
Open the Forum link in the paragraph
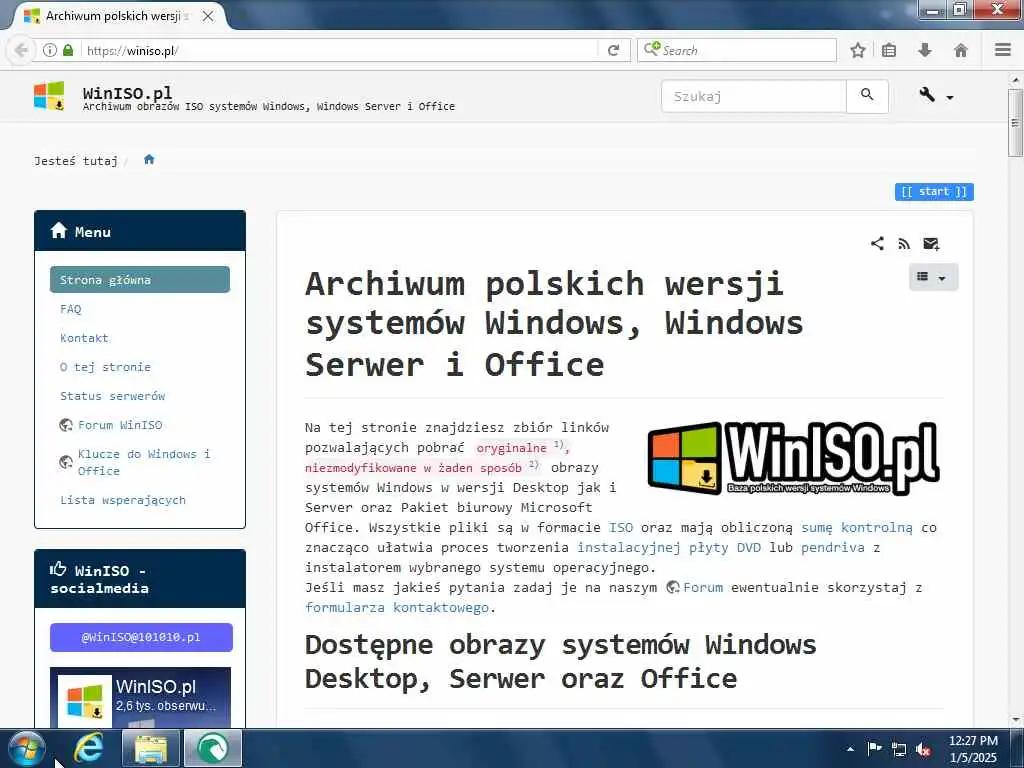(703, 588)
